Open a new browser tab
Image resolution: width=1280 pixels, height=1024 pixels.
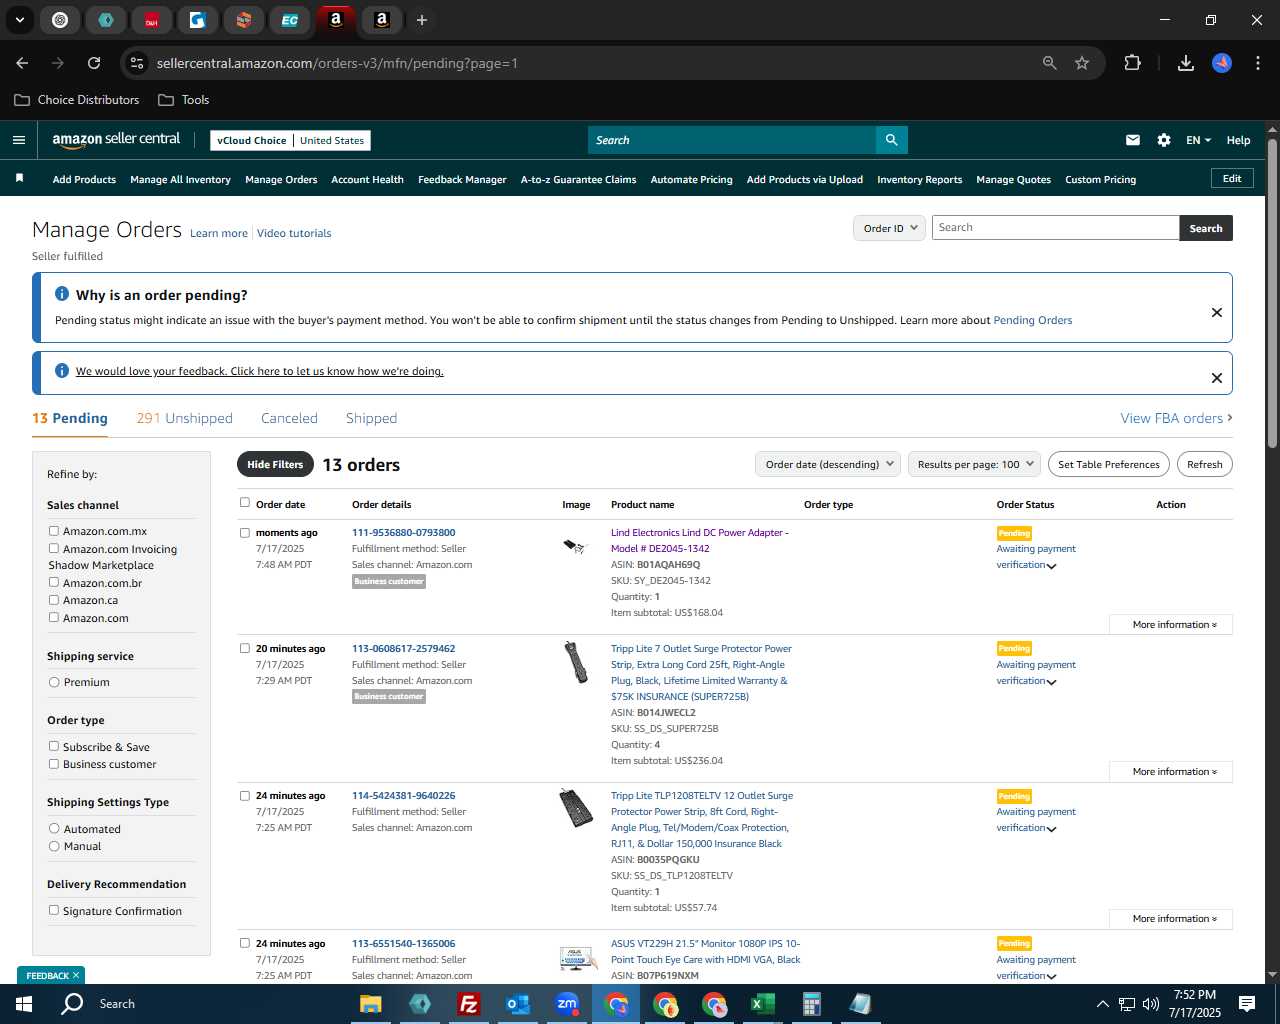click(x=422, y=20)
